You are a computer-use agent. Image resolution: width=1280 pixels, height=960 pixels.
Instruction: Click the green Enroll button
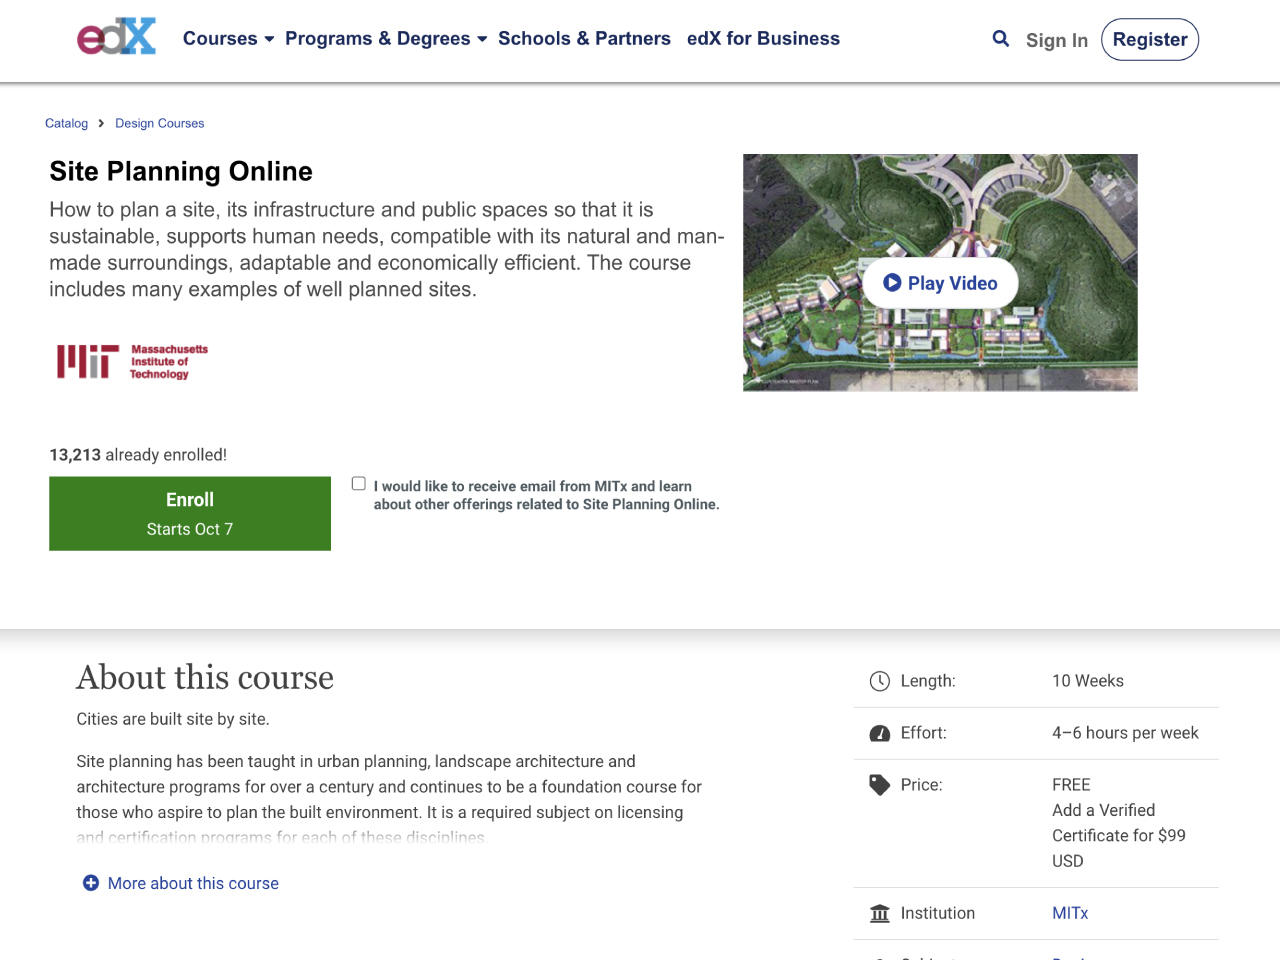click(190, 514)
